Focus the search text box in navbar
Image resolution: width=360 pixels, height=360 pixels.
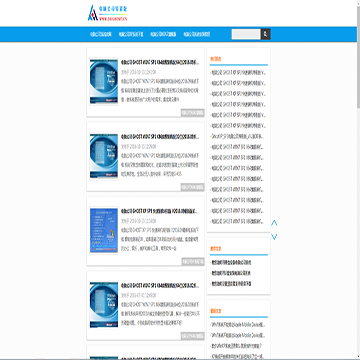[x=246, y=34]
